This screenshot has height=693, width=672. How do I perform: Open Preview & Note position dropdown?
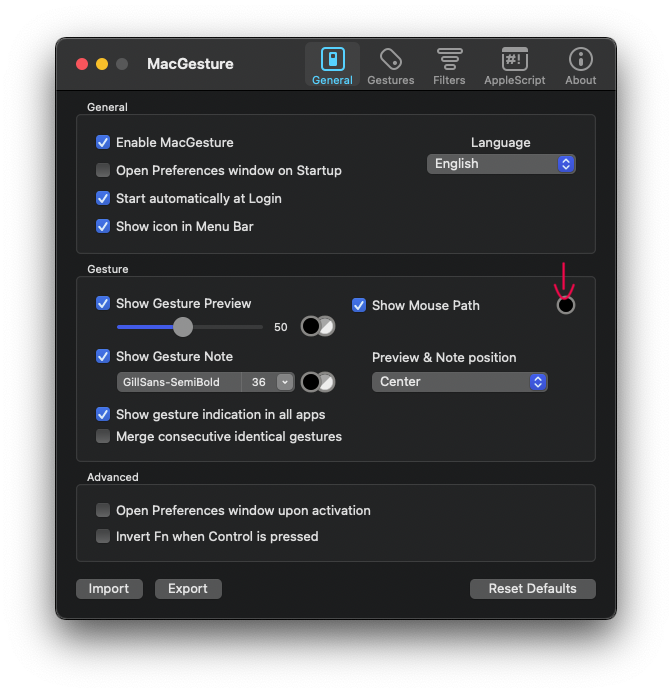click(460, 382)
